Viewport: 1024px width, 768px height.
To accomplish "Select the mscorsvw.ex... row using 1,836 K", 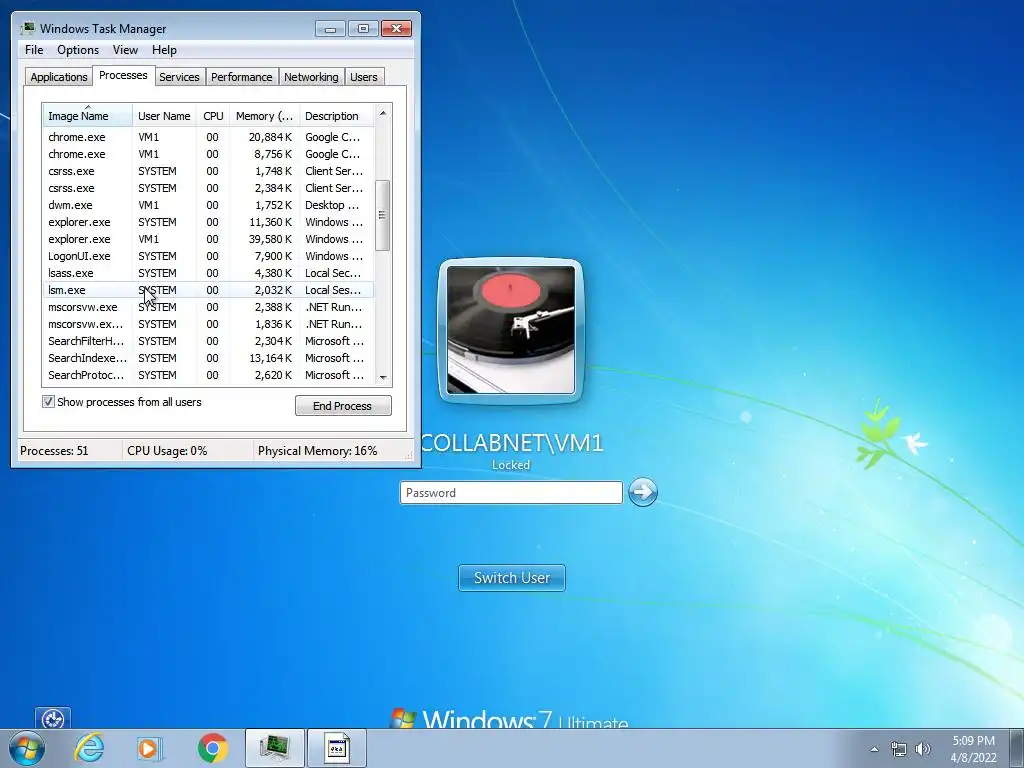I will click(208, 324).
